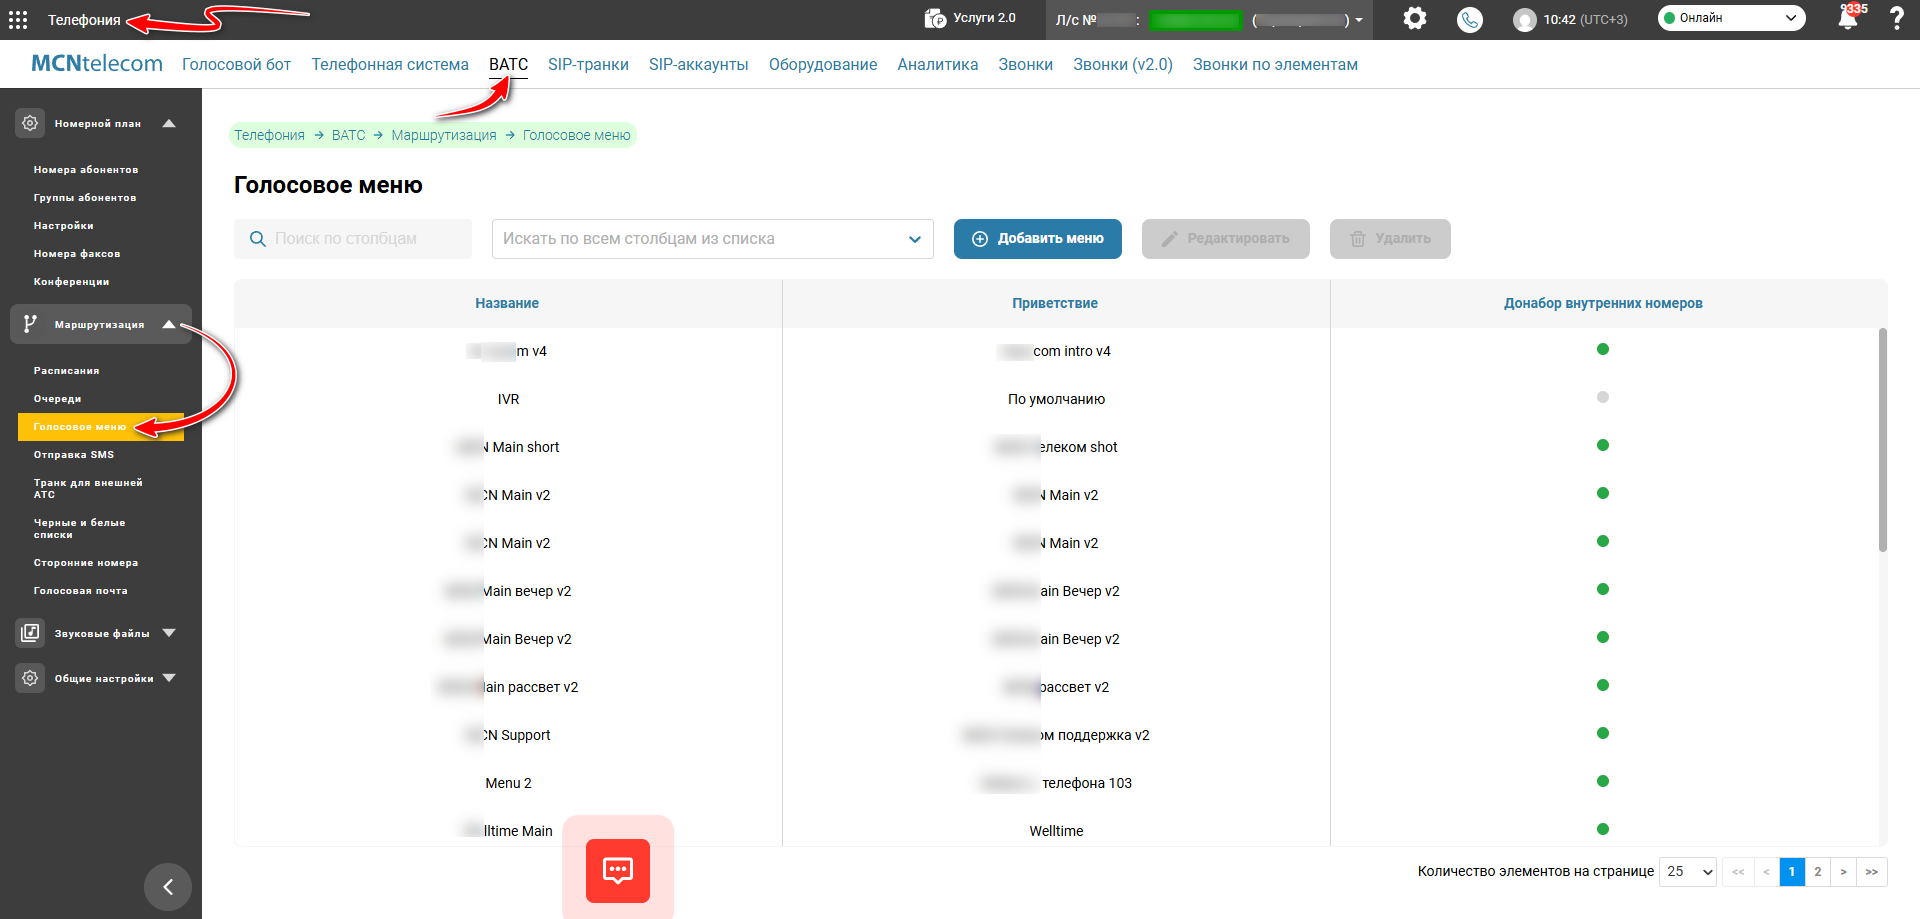Click the search magnifier icon

pos(257,239)
